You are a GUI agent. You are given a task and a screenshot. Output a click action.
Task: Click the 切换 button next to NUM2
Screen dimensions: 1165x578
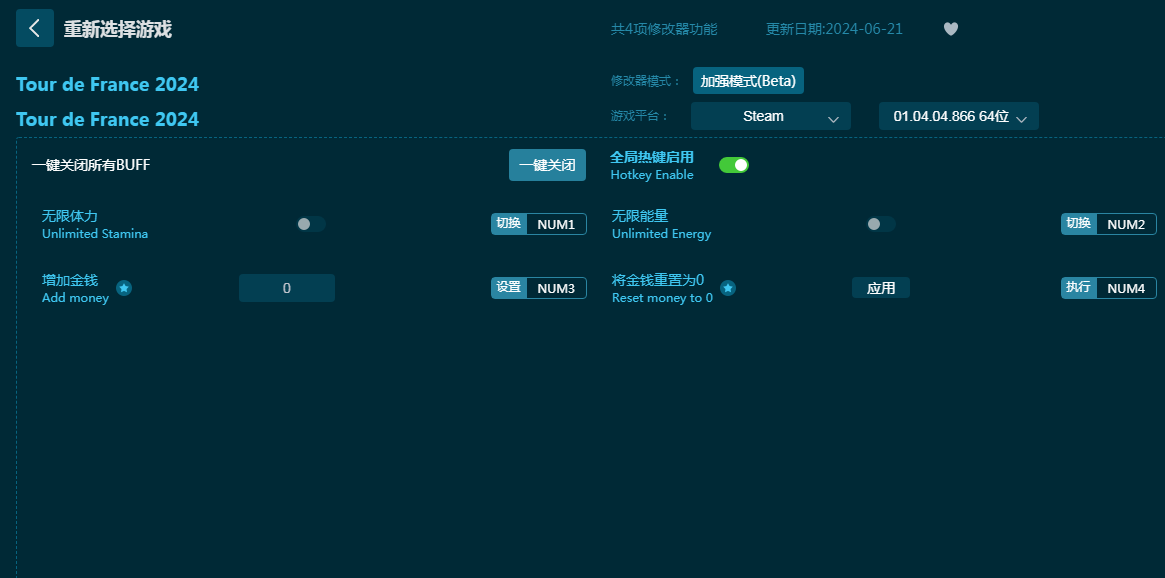[x=1079, y=224]
